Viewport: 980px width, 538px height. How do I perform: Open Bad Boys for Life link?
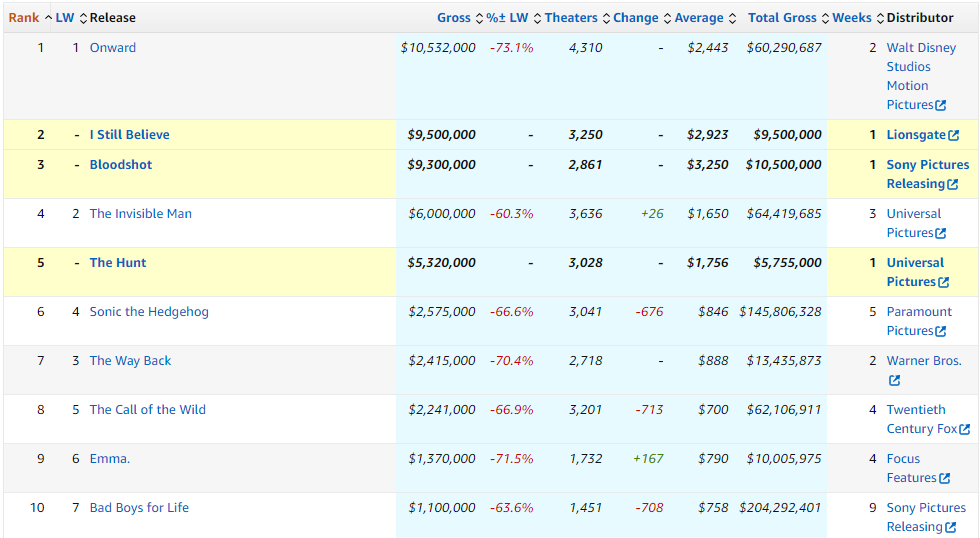point(139,508)
